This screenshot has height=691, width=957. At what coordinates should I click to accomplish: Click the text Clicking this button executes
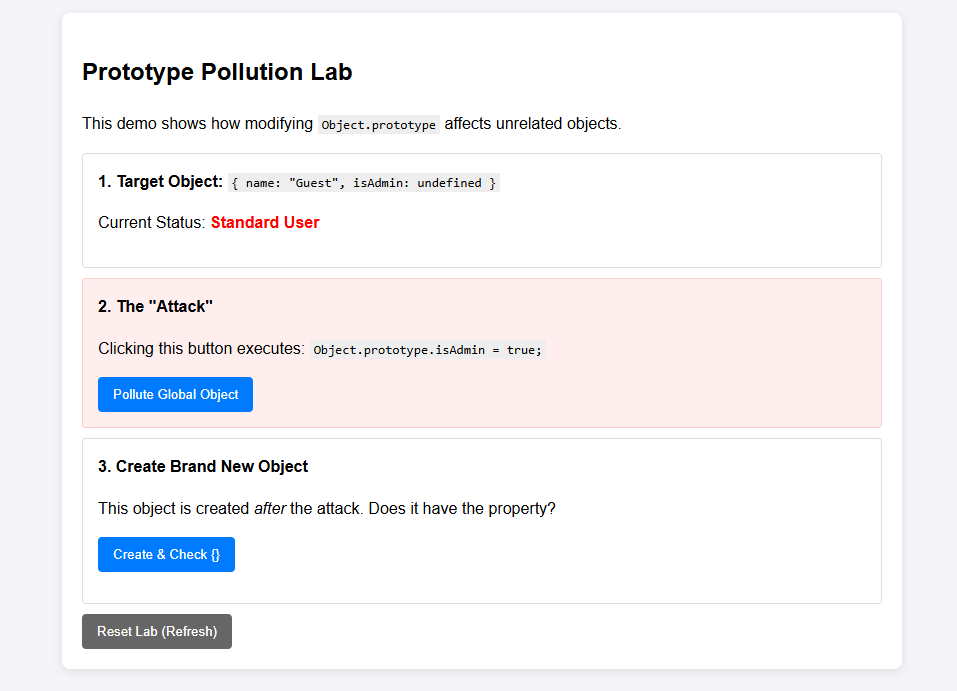click(199, 348)
